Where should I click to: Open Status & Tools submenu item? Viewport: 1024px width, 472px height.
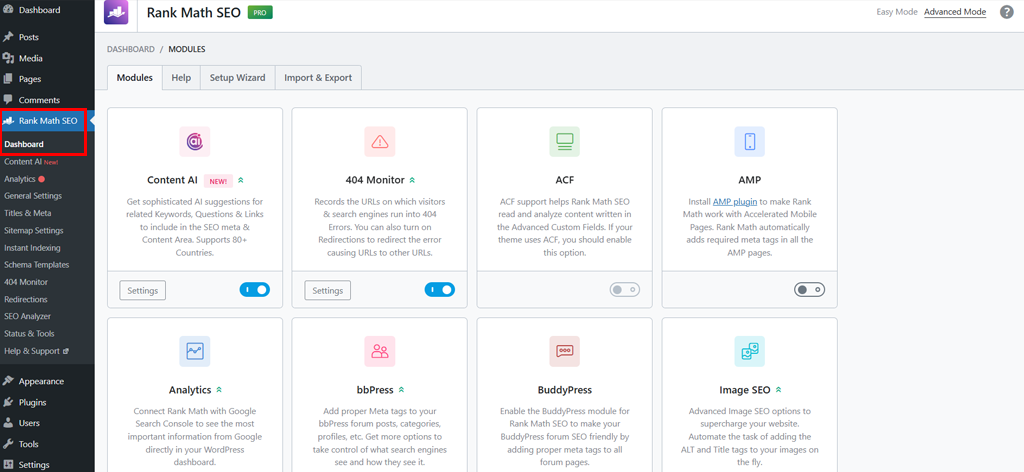(x=29, y=334)
